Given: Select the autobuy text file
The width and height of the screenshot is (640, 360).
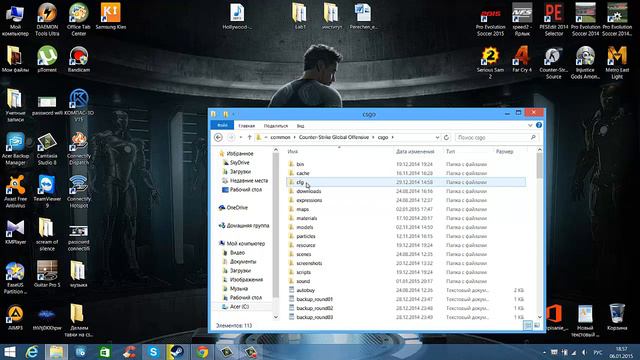Looking at the screenshot, I should [x=305, y=290].
